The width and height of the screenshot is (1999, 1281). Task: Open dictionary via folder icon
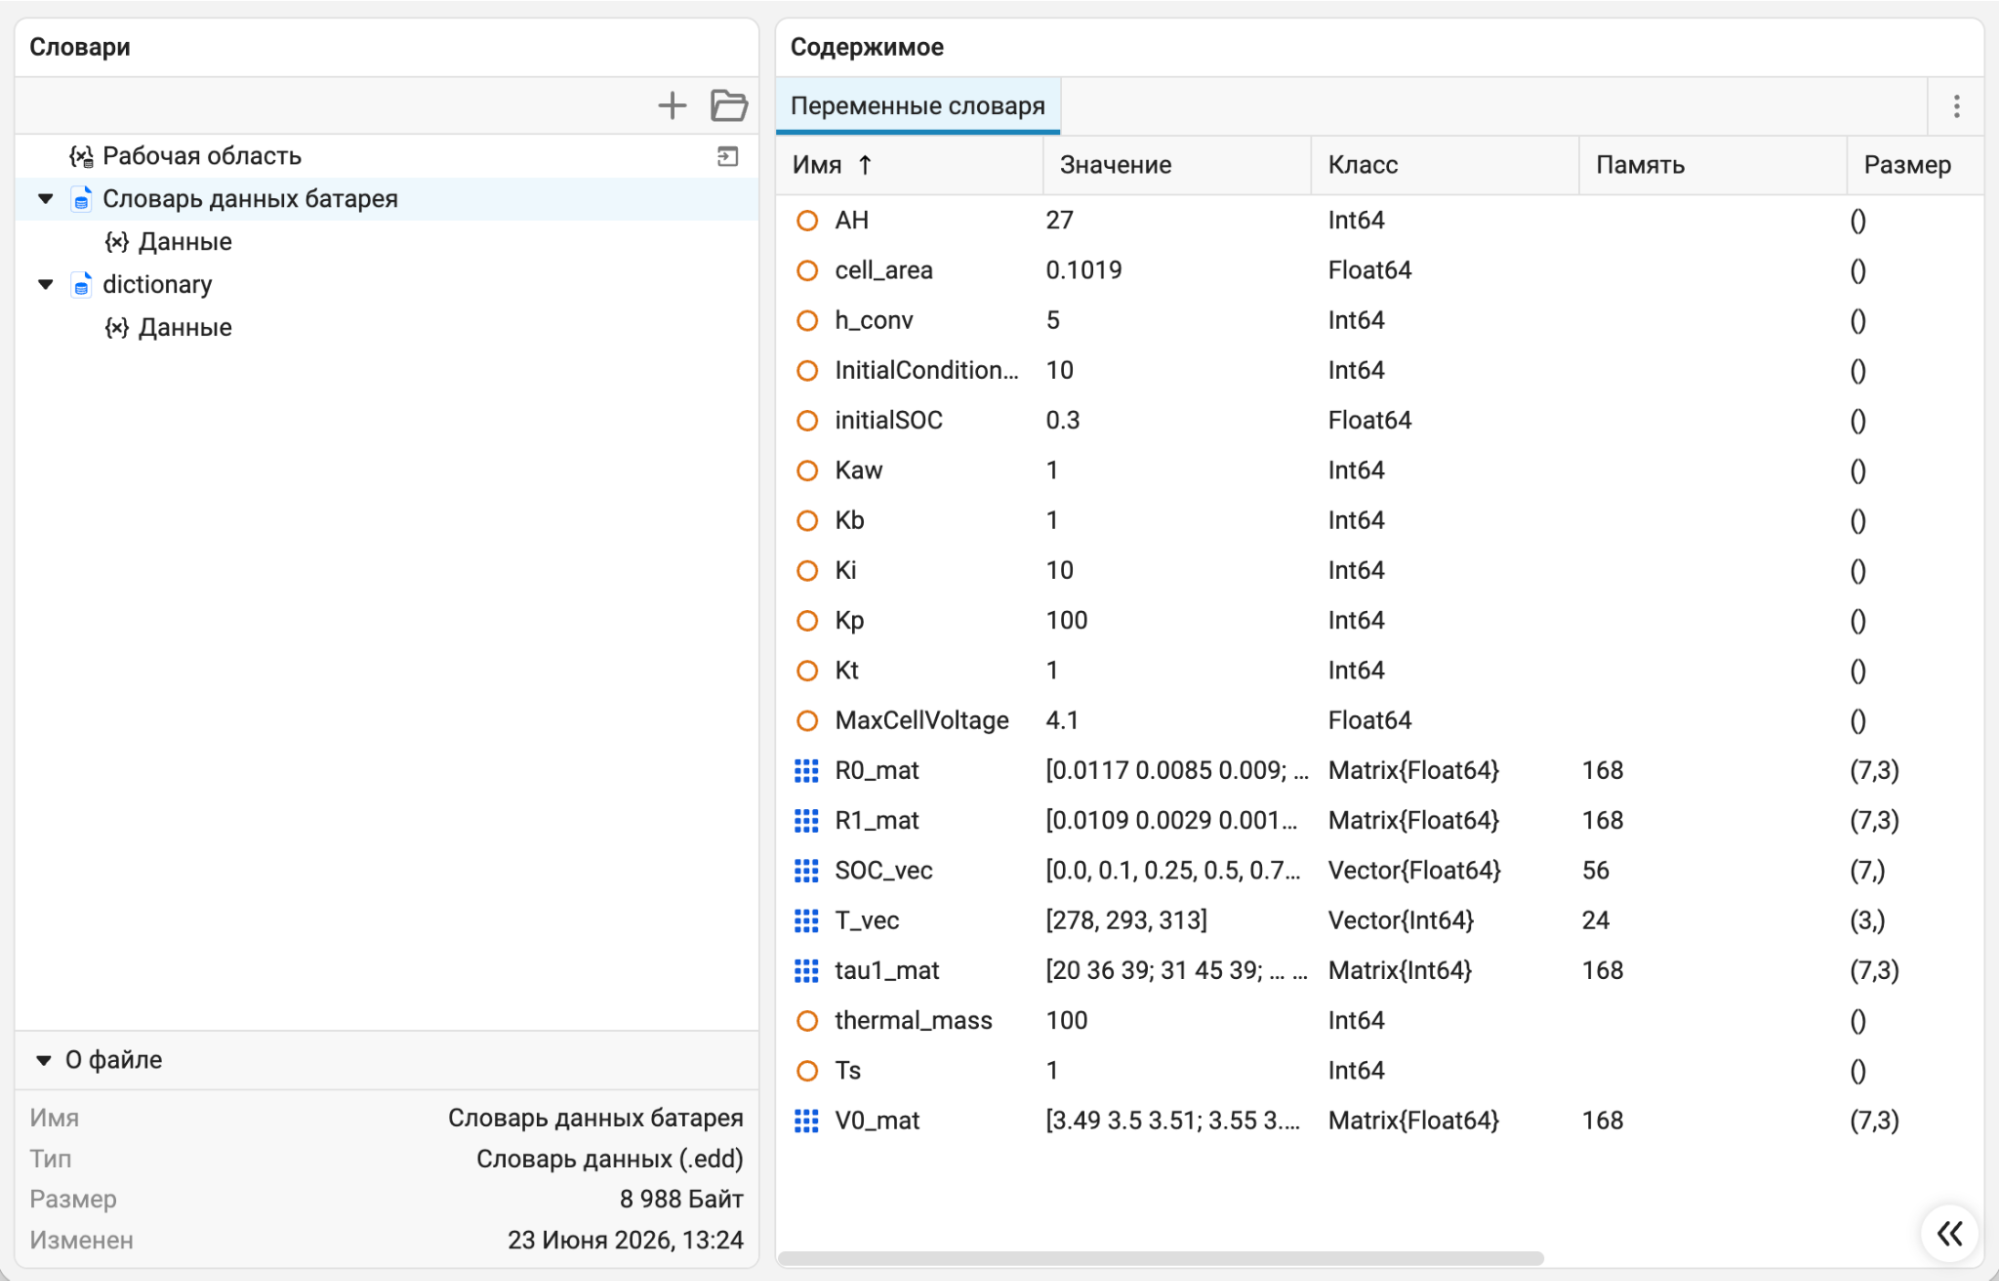coord(729,105)
